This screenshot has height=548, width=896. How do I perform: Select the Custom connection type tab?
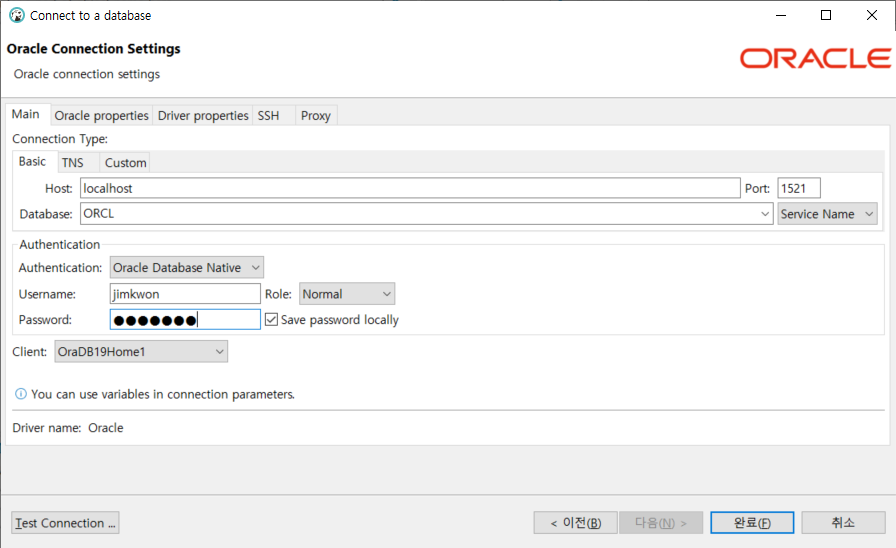click(125, 163)
